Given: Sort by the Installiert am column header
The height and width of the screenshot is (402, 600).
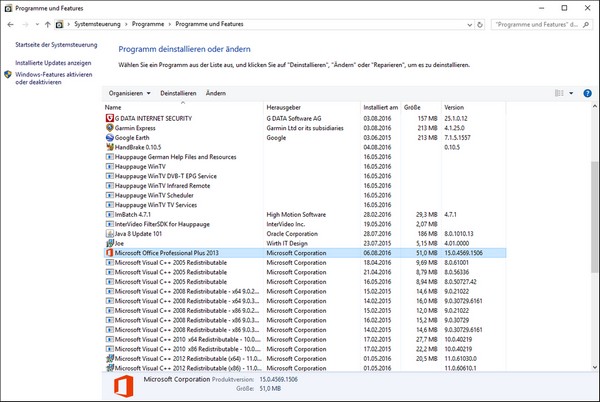Looking at the screenshot, I should click(381, 107).
